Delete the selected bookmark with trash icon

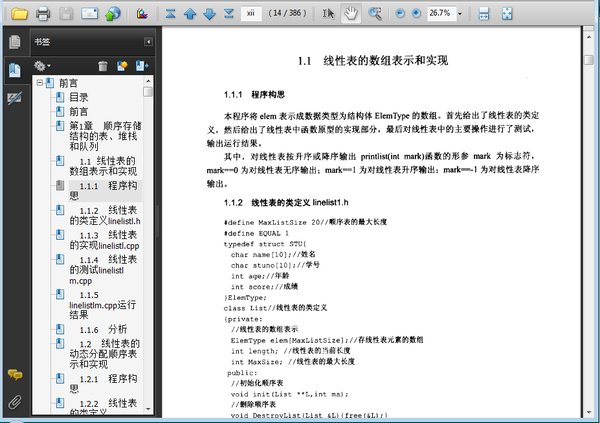tap(101, 65)
